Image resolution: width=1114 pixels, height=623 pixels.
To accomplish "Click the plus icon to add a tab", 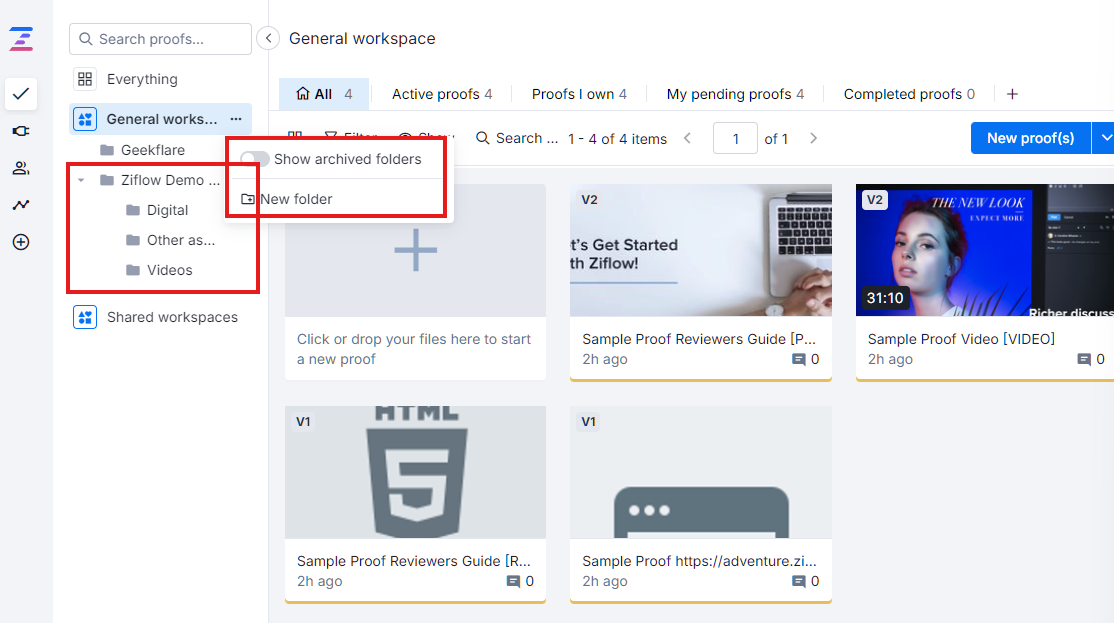I will pyautogui.click(x=1012, y=94).
